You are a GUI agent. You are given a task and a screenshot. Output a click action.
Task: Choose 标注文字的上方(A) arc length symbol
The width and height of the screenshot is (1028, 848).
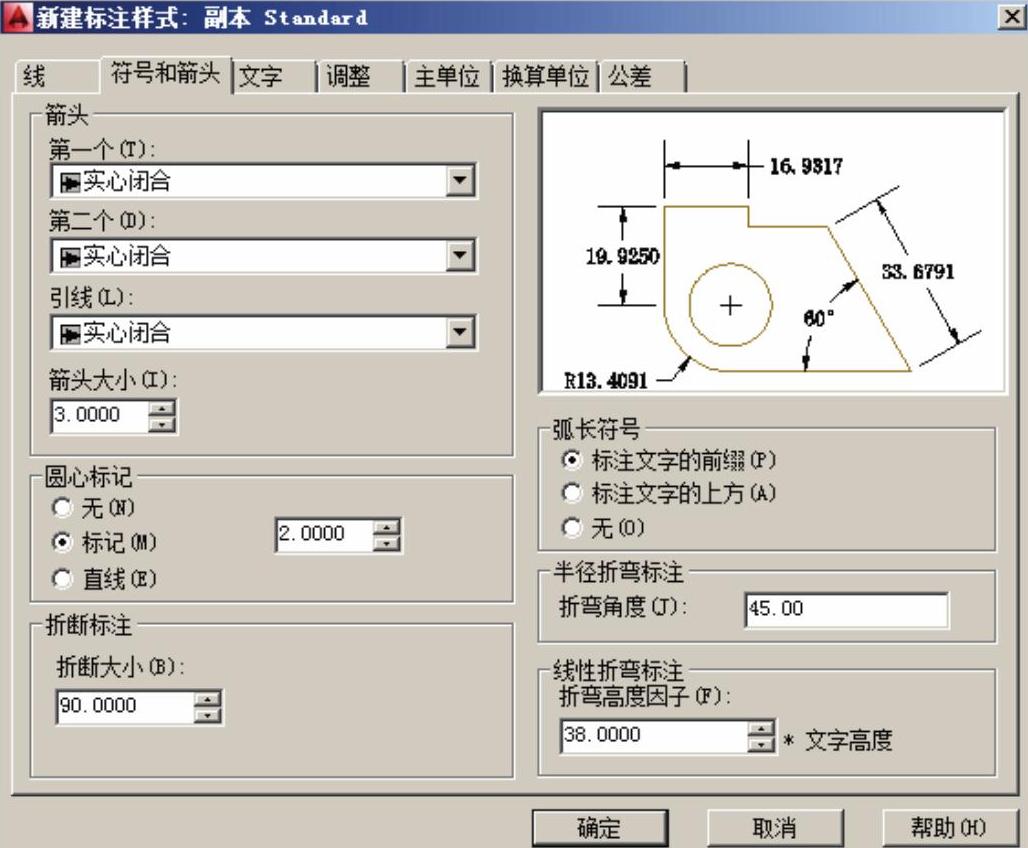[572, 493]
